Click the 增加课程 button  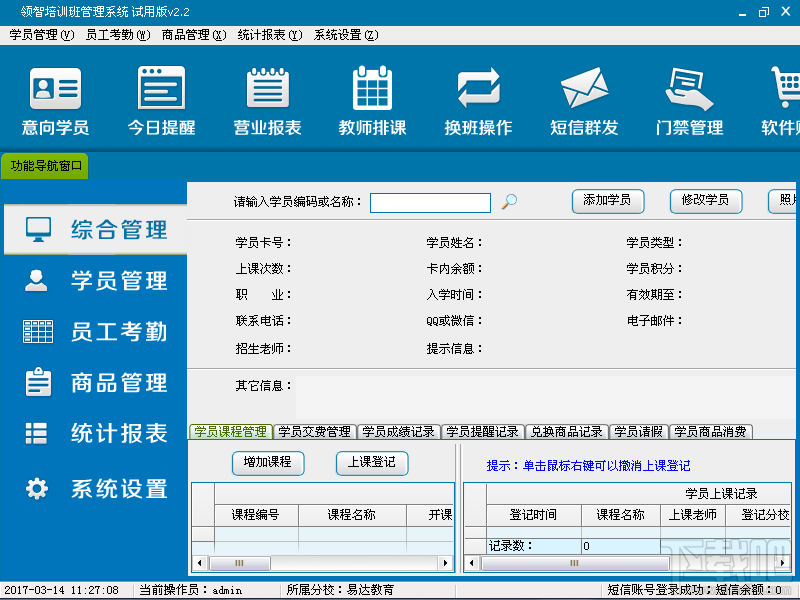(x=268, y=463)
